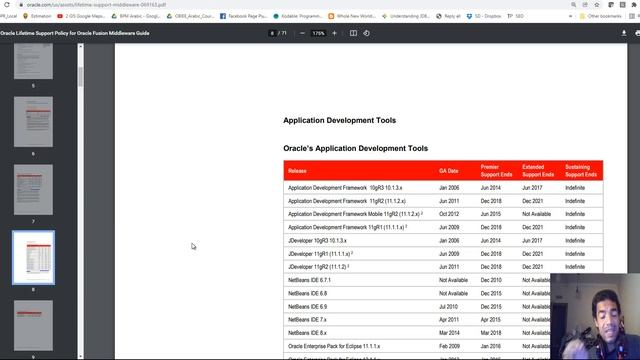Click Feb 2009 GA date cell
The height and width of the screenshot is (360, 640).
(x=449, y=346)
